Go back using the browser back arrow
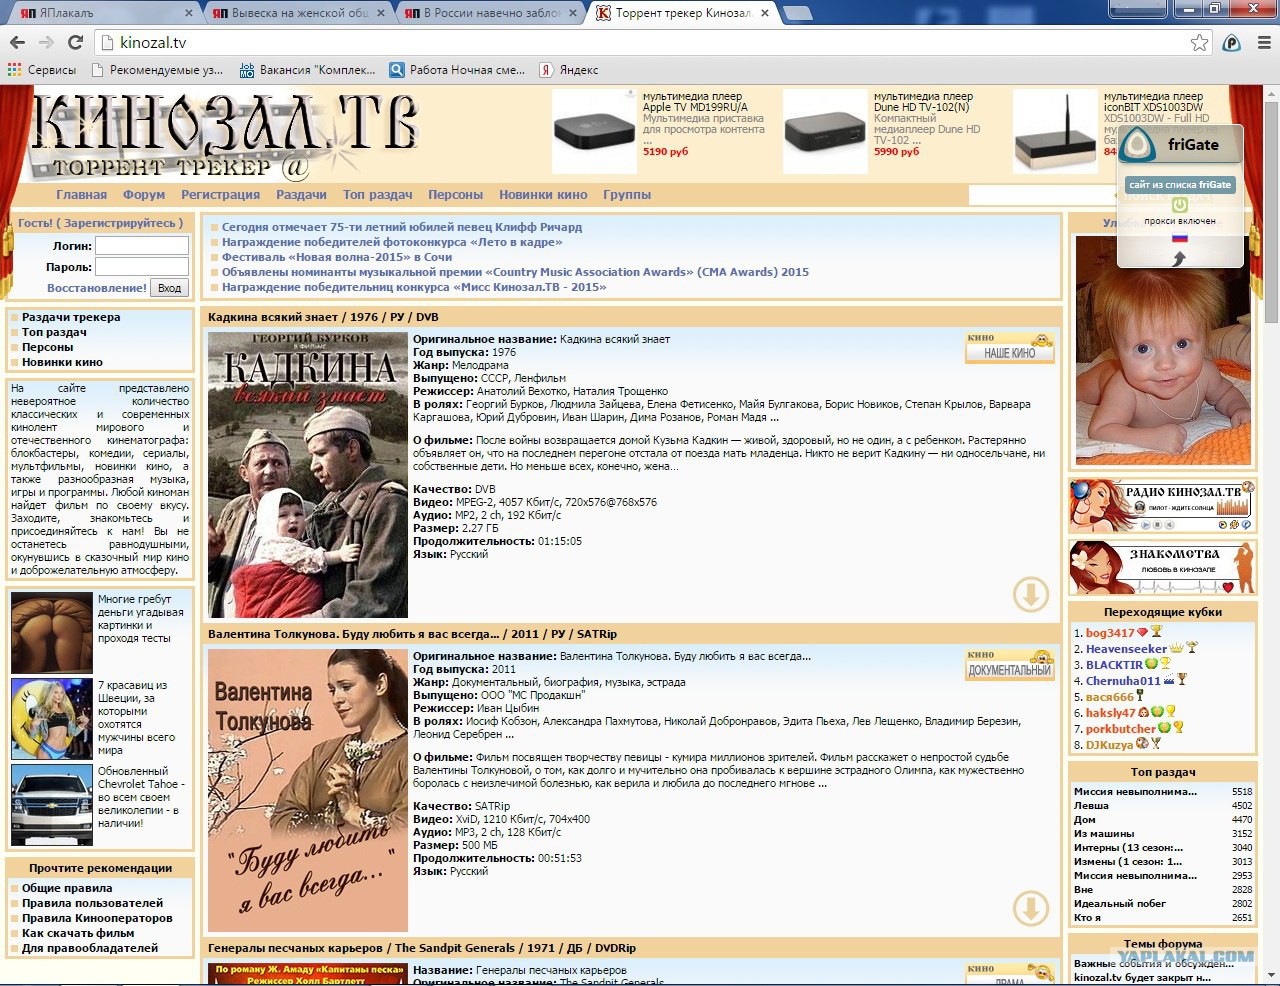 click(17, 43)
